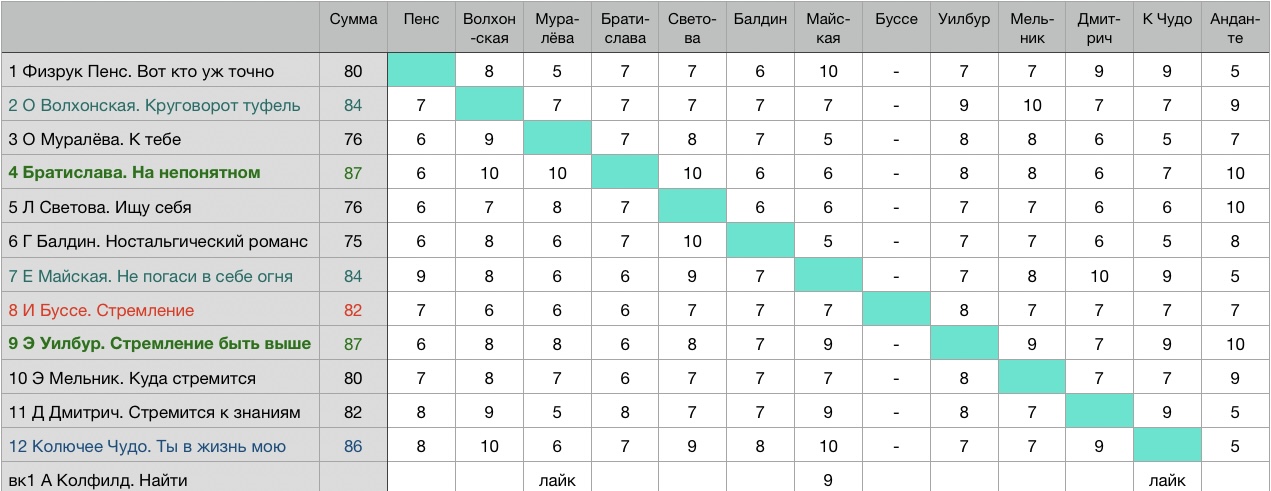Click the "Сумма" column header
Screen dimensions: 1271x491
(x=353, y=19)
